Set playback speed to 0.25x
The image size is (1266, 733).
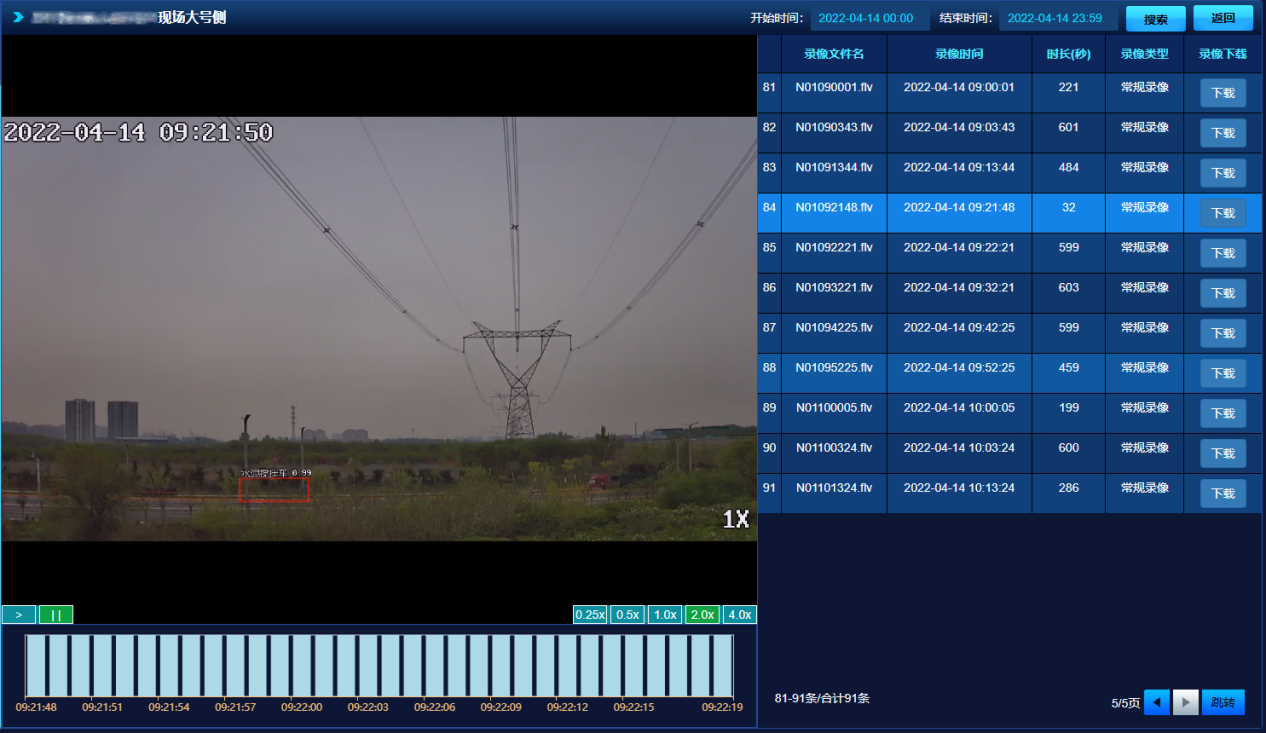(590, 615)
